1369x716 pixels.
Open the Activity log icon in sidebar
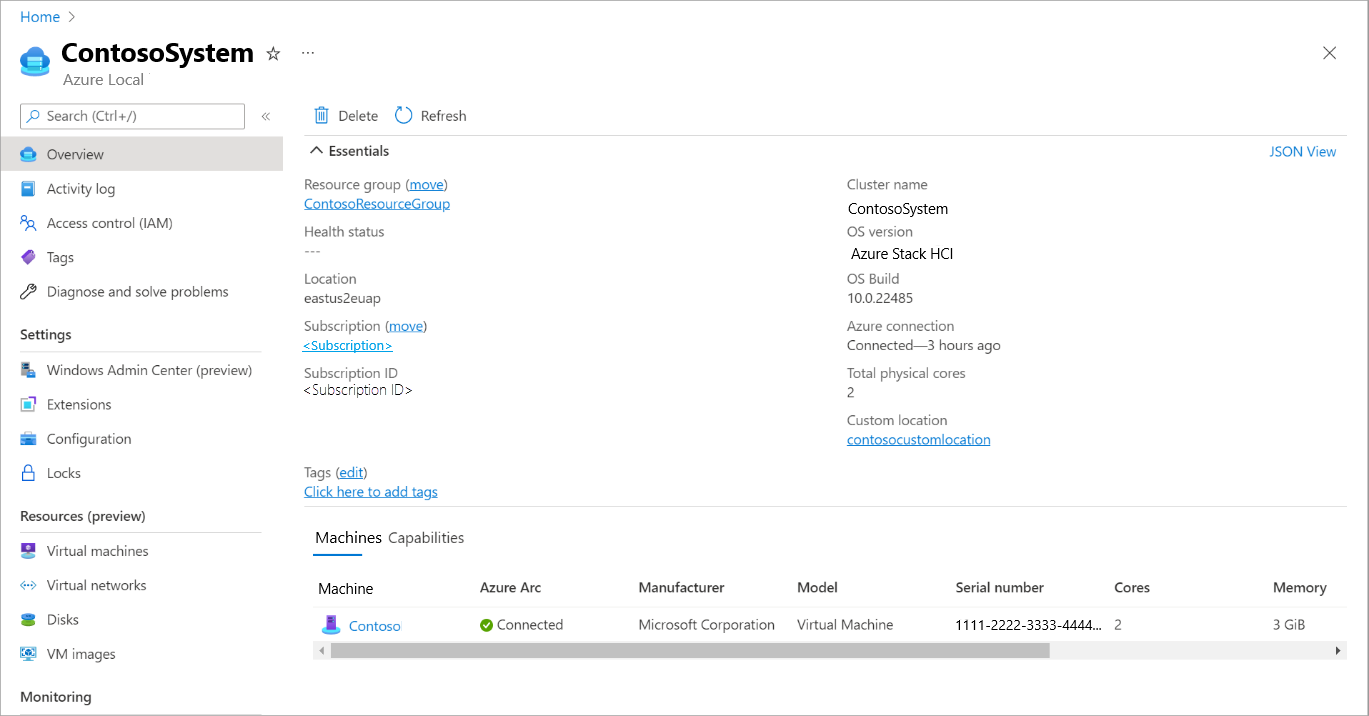[28, 189]
